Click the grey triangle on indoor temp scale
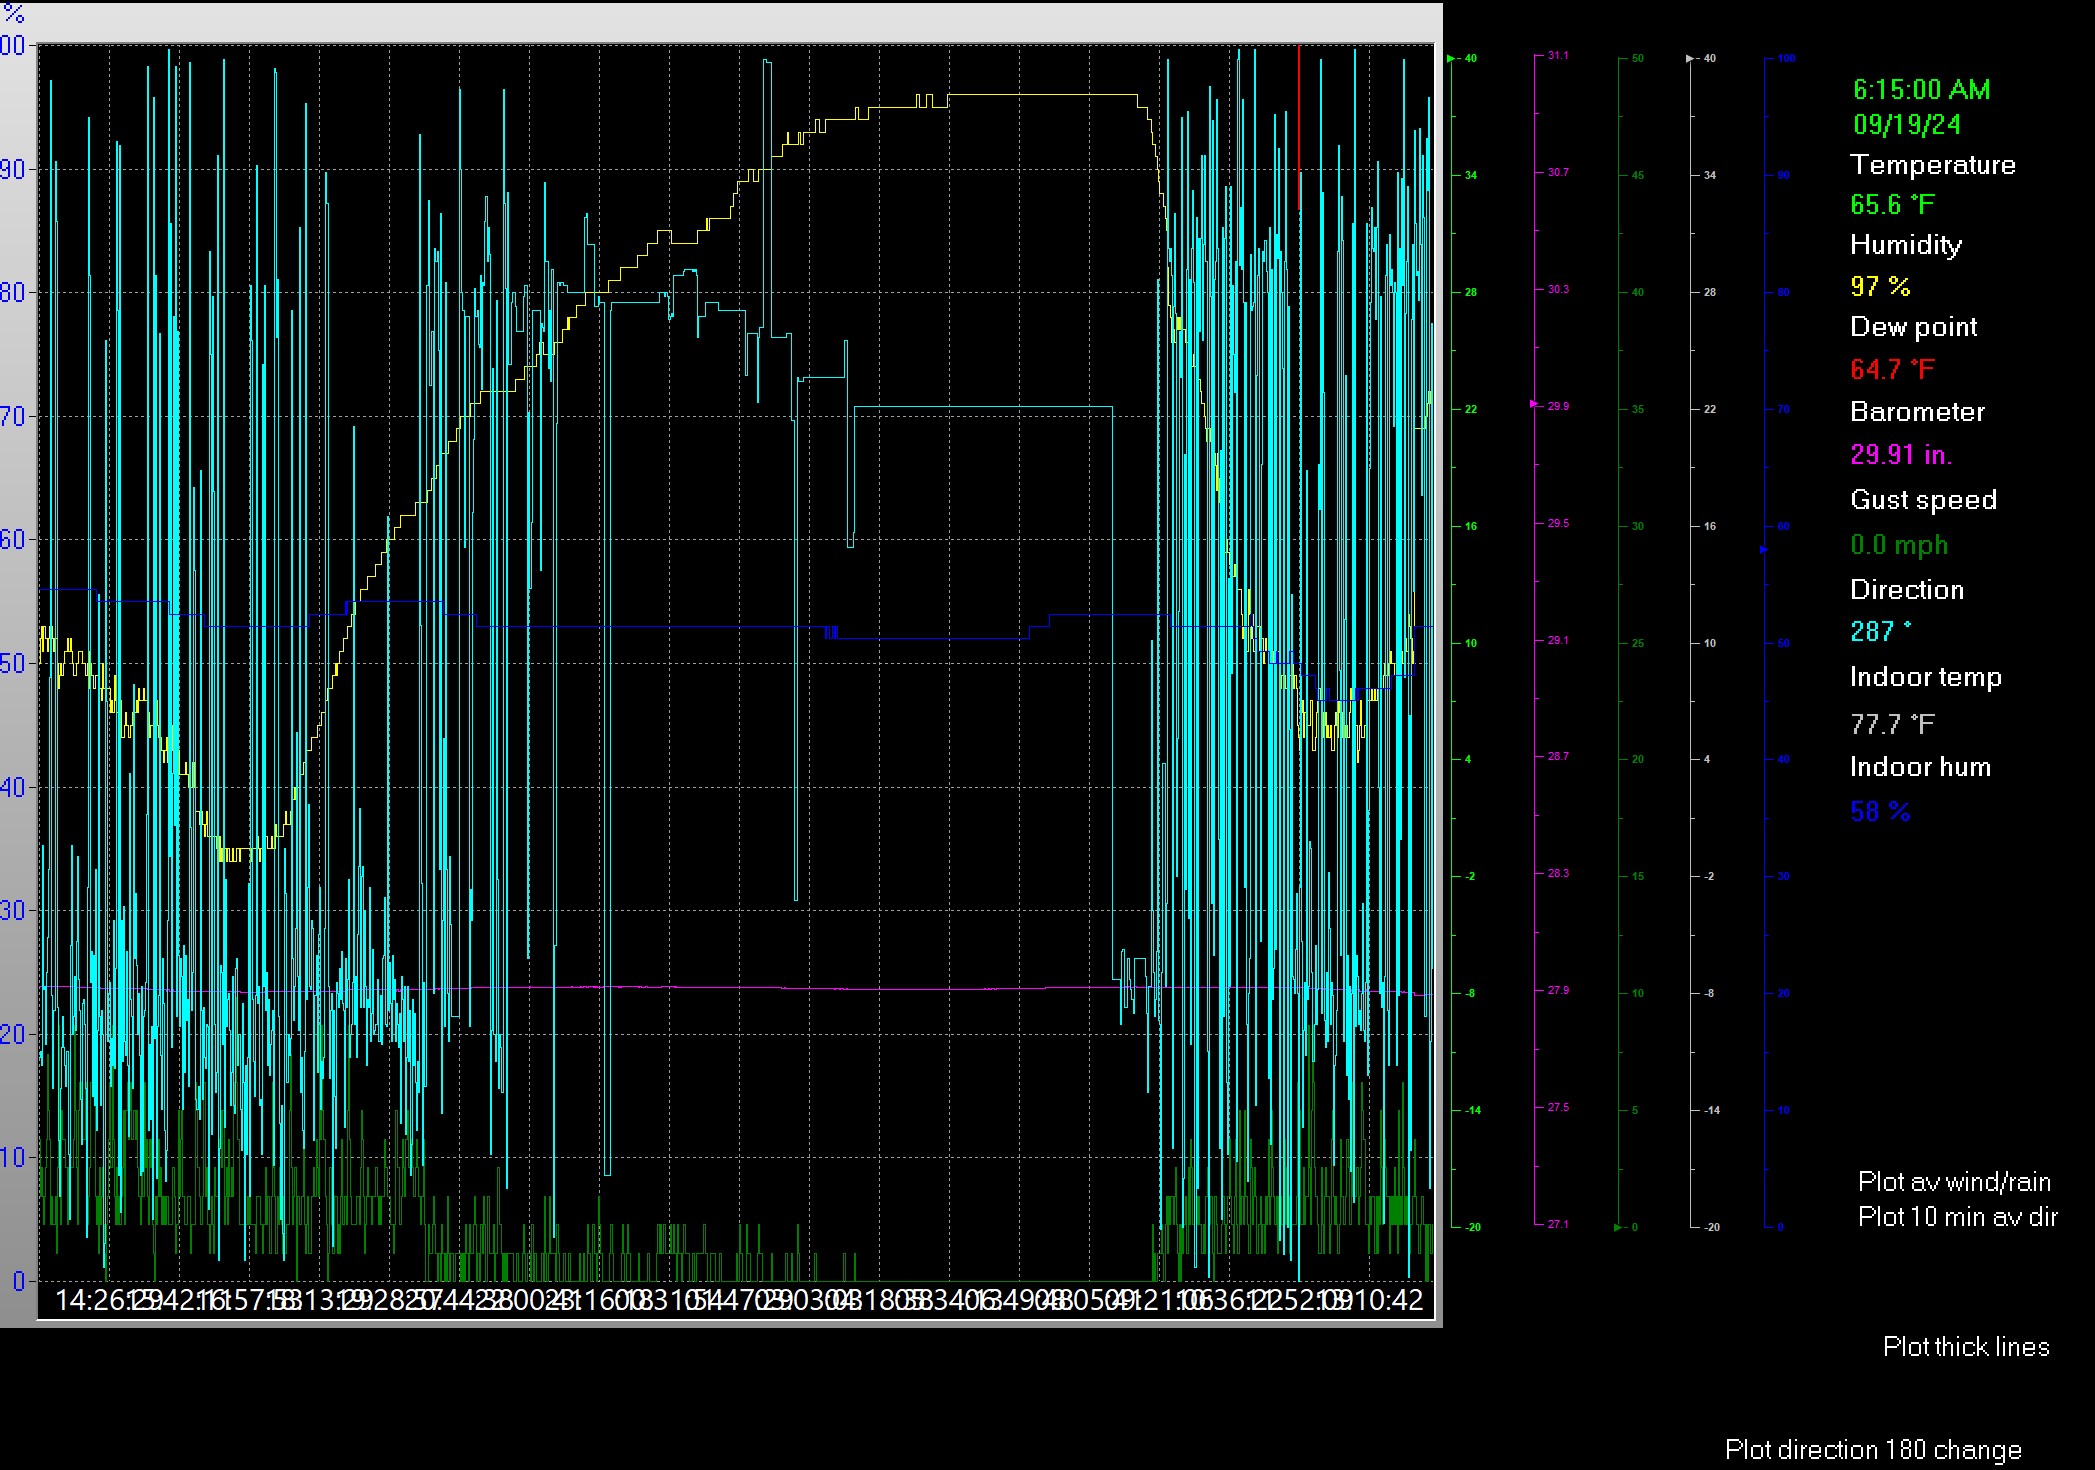2095x1470 pixels. tap(1691, 59)
